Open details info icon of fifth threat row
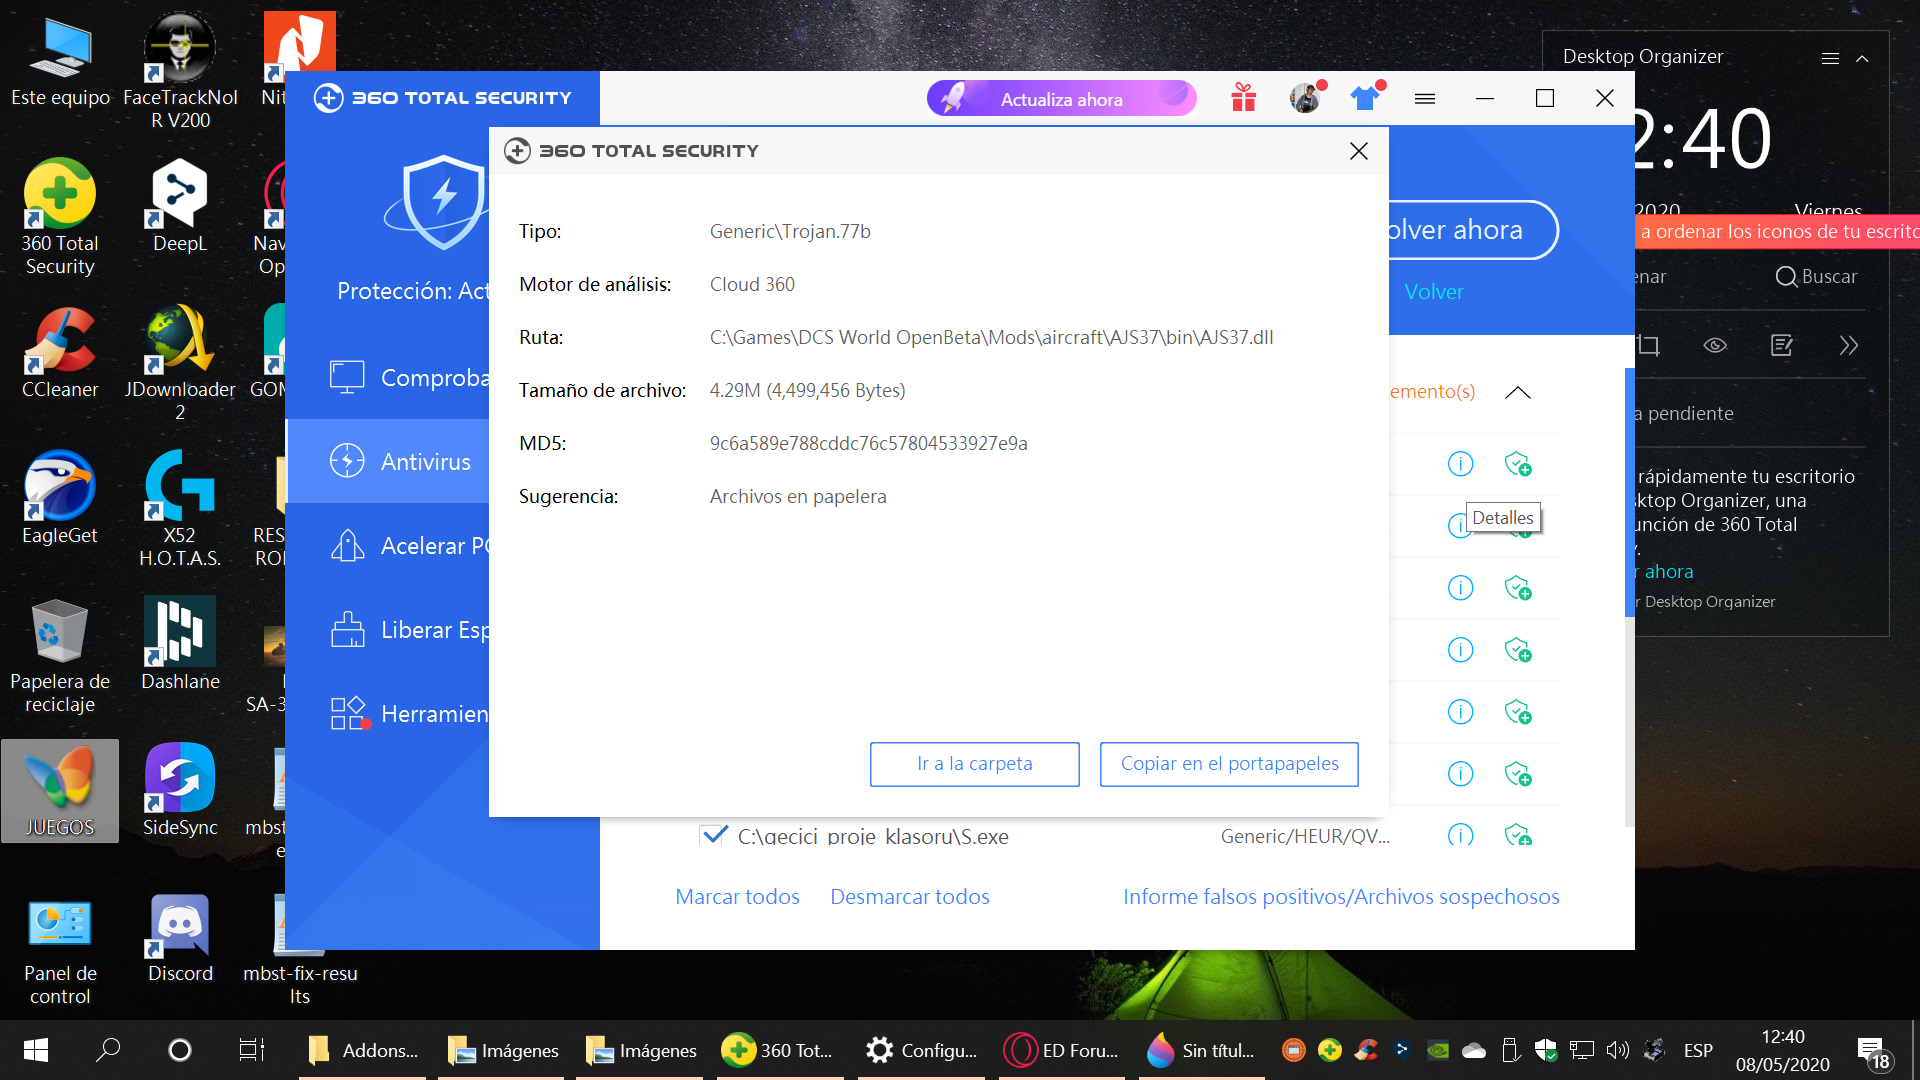Image resolution: width=1920 pixels, height=1080 pixels. 1460,712
